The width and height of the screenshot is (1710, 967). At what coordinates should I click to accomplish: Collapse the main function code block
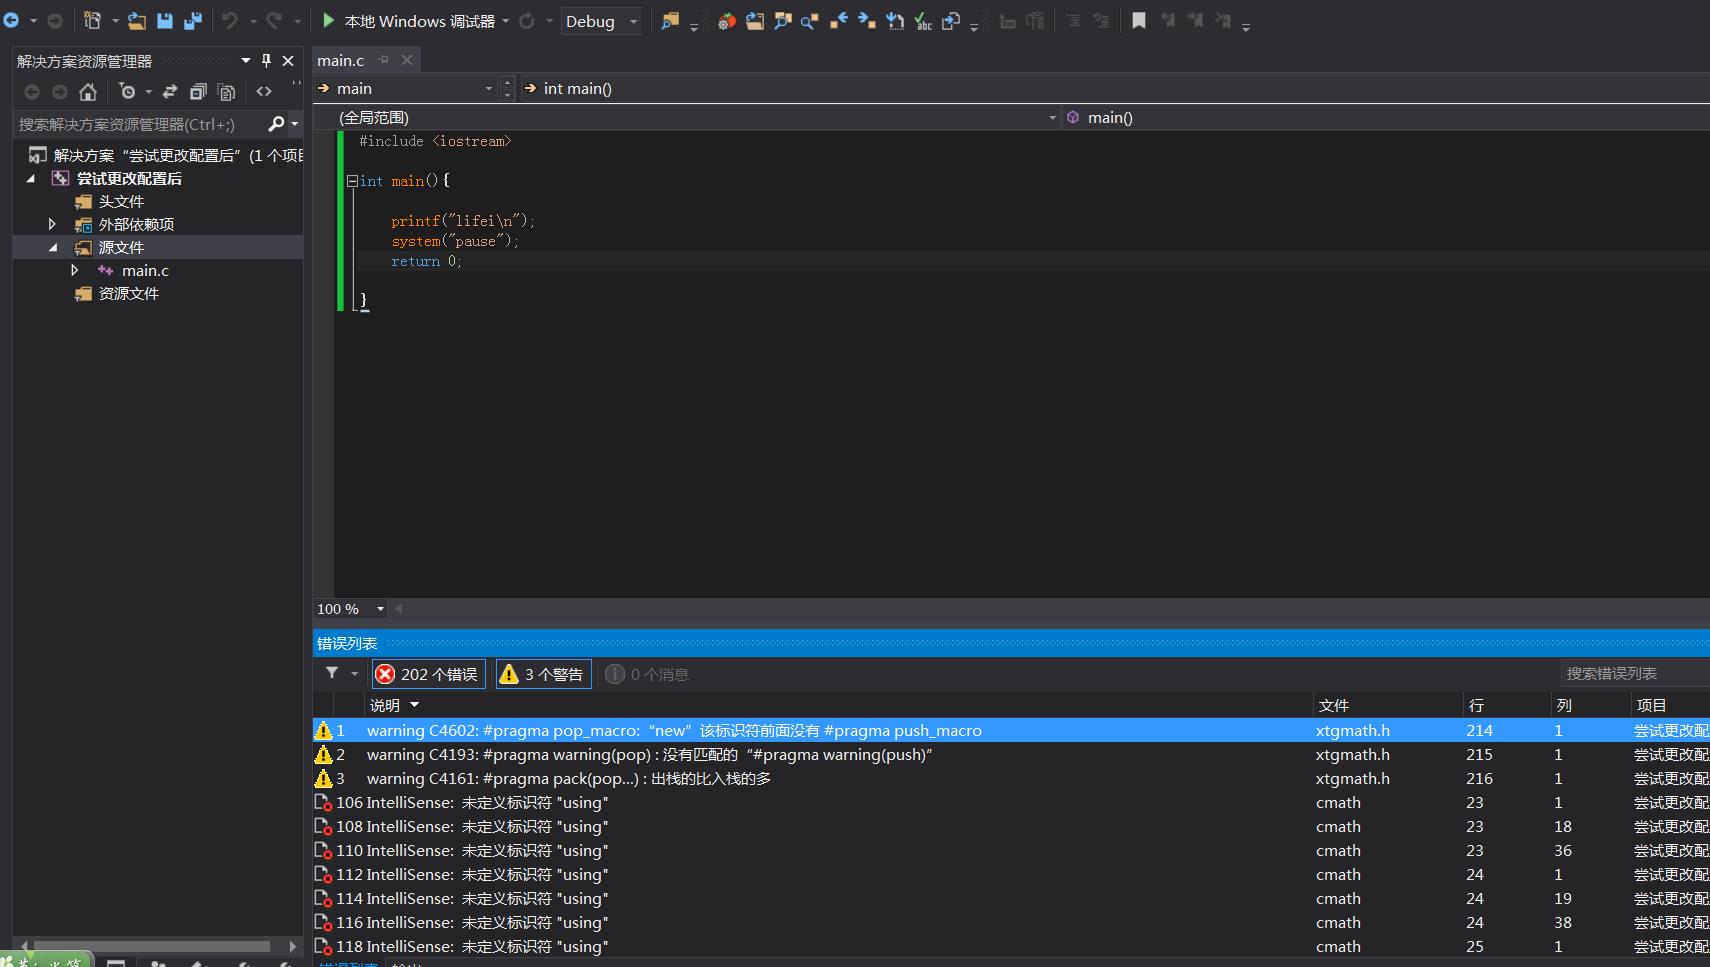352,181
